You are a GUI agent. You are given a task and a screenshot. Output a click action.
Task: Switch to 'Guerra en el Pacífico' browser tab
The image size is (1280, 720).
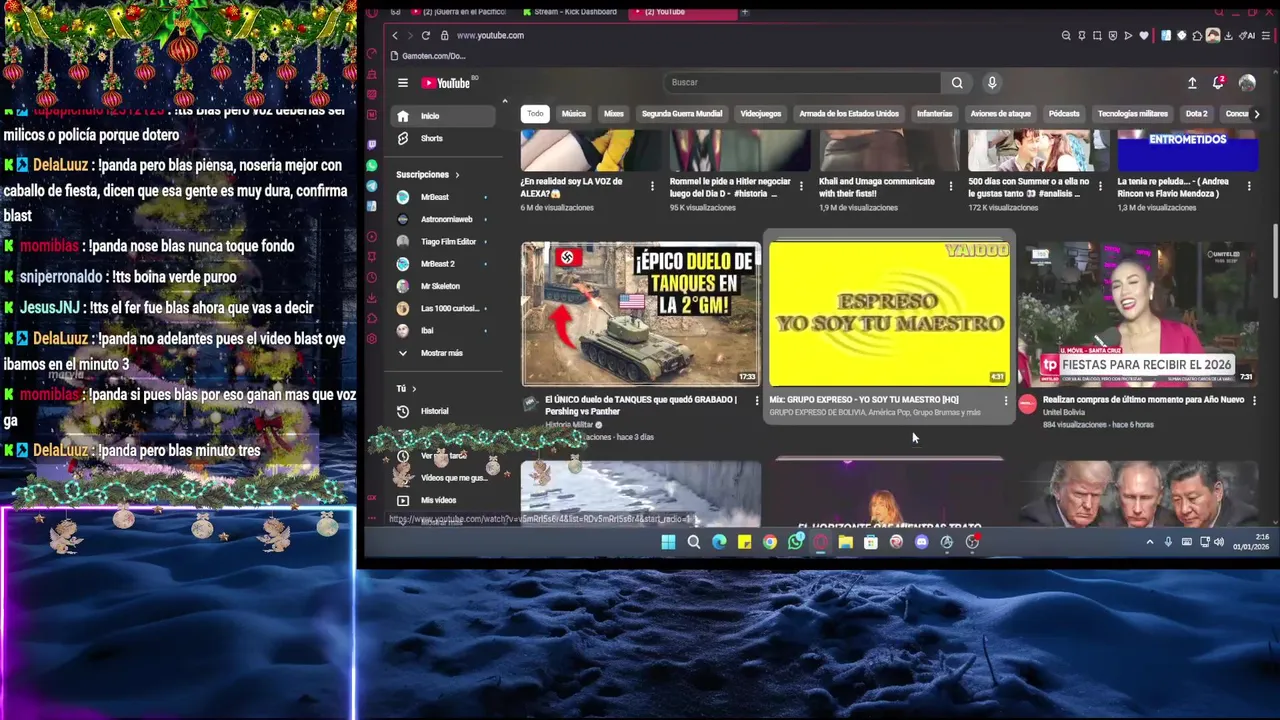458,12
